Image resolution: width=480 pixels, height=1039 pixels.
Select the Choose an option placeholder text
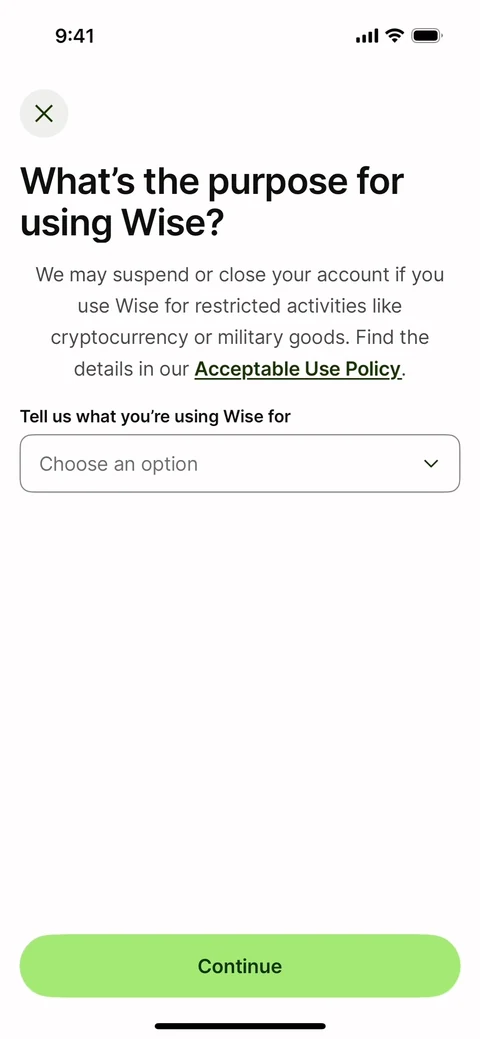119,464
